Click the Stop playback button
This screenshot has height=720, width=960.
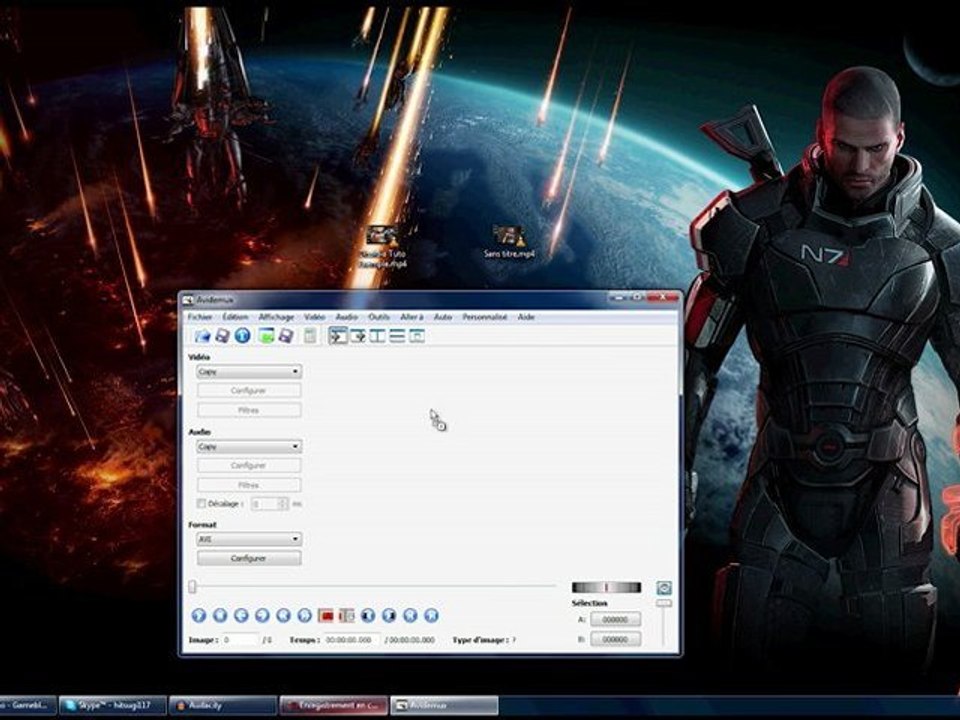pos(220,615)
